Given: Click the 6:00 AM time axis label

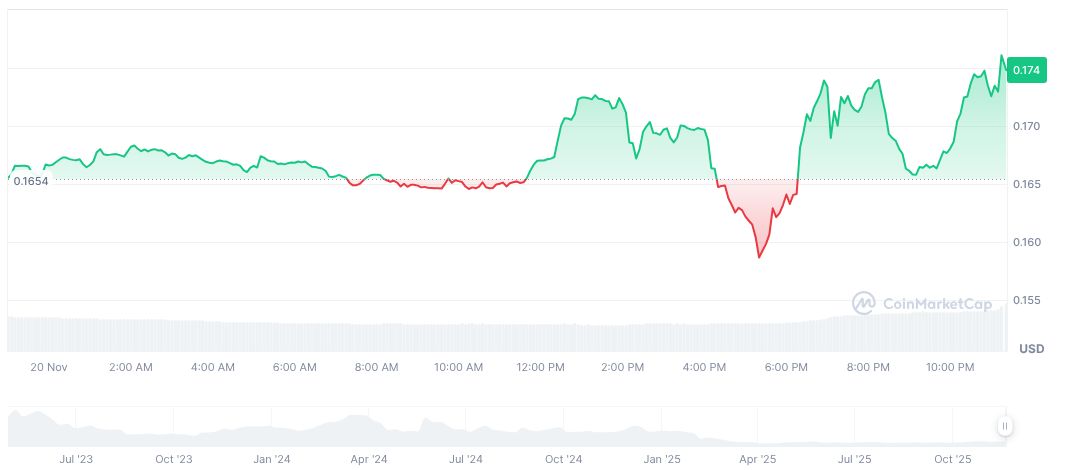Looking at the screenshot, I should click(x=294, y=368).
